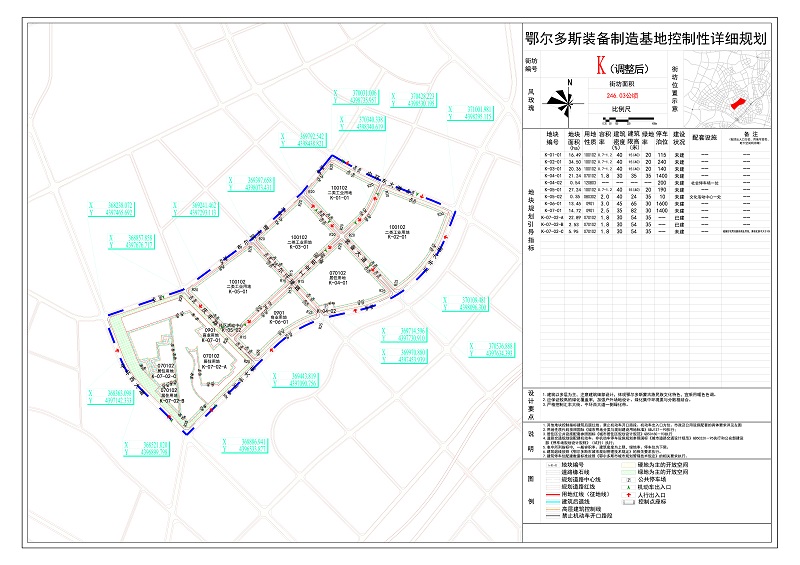Click the 建设状况 column header
Screen dimensions: 800x565
point(679,138)
